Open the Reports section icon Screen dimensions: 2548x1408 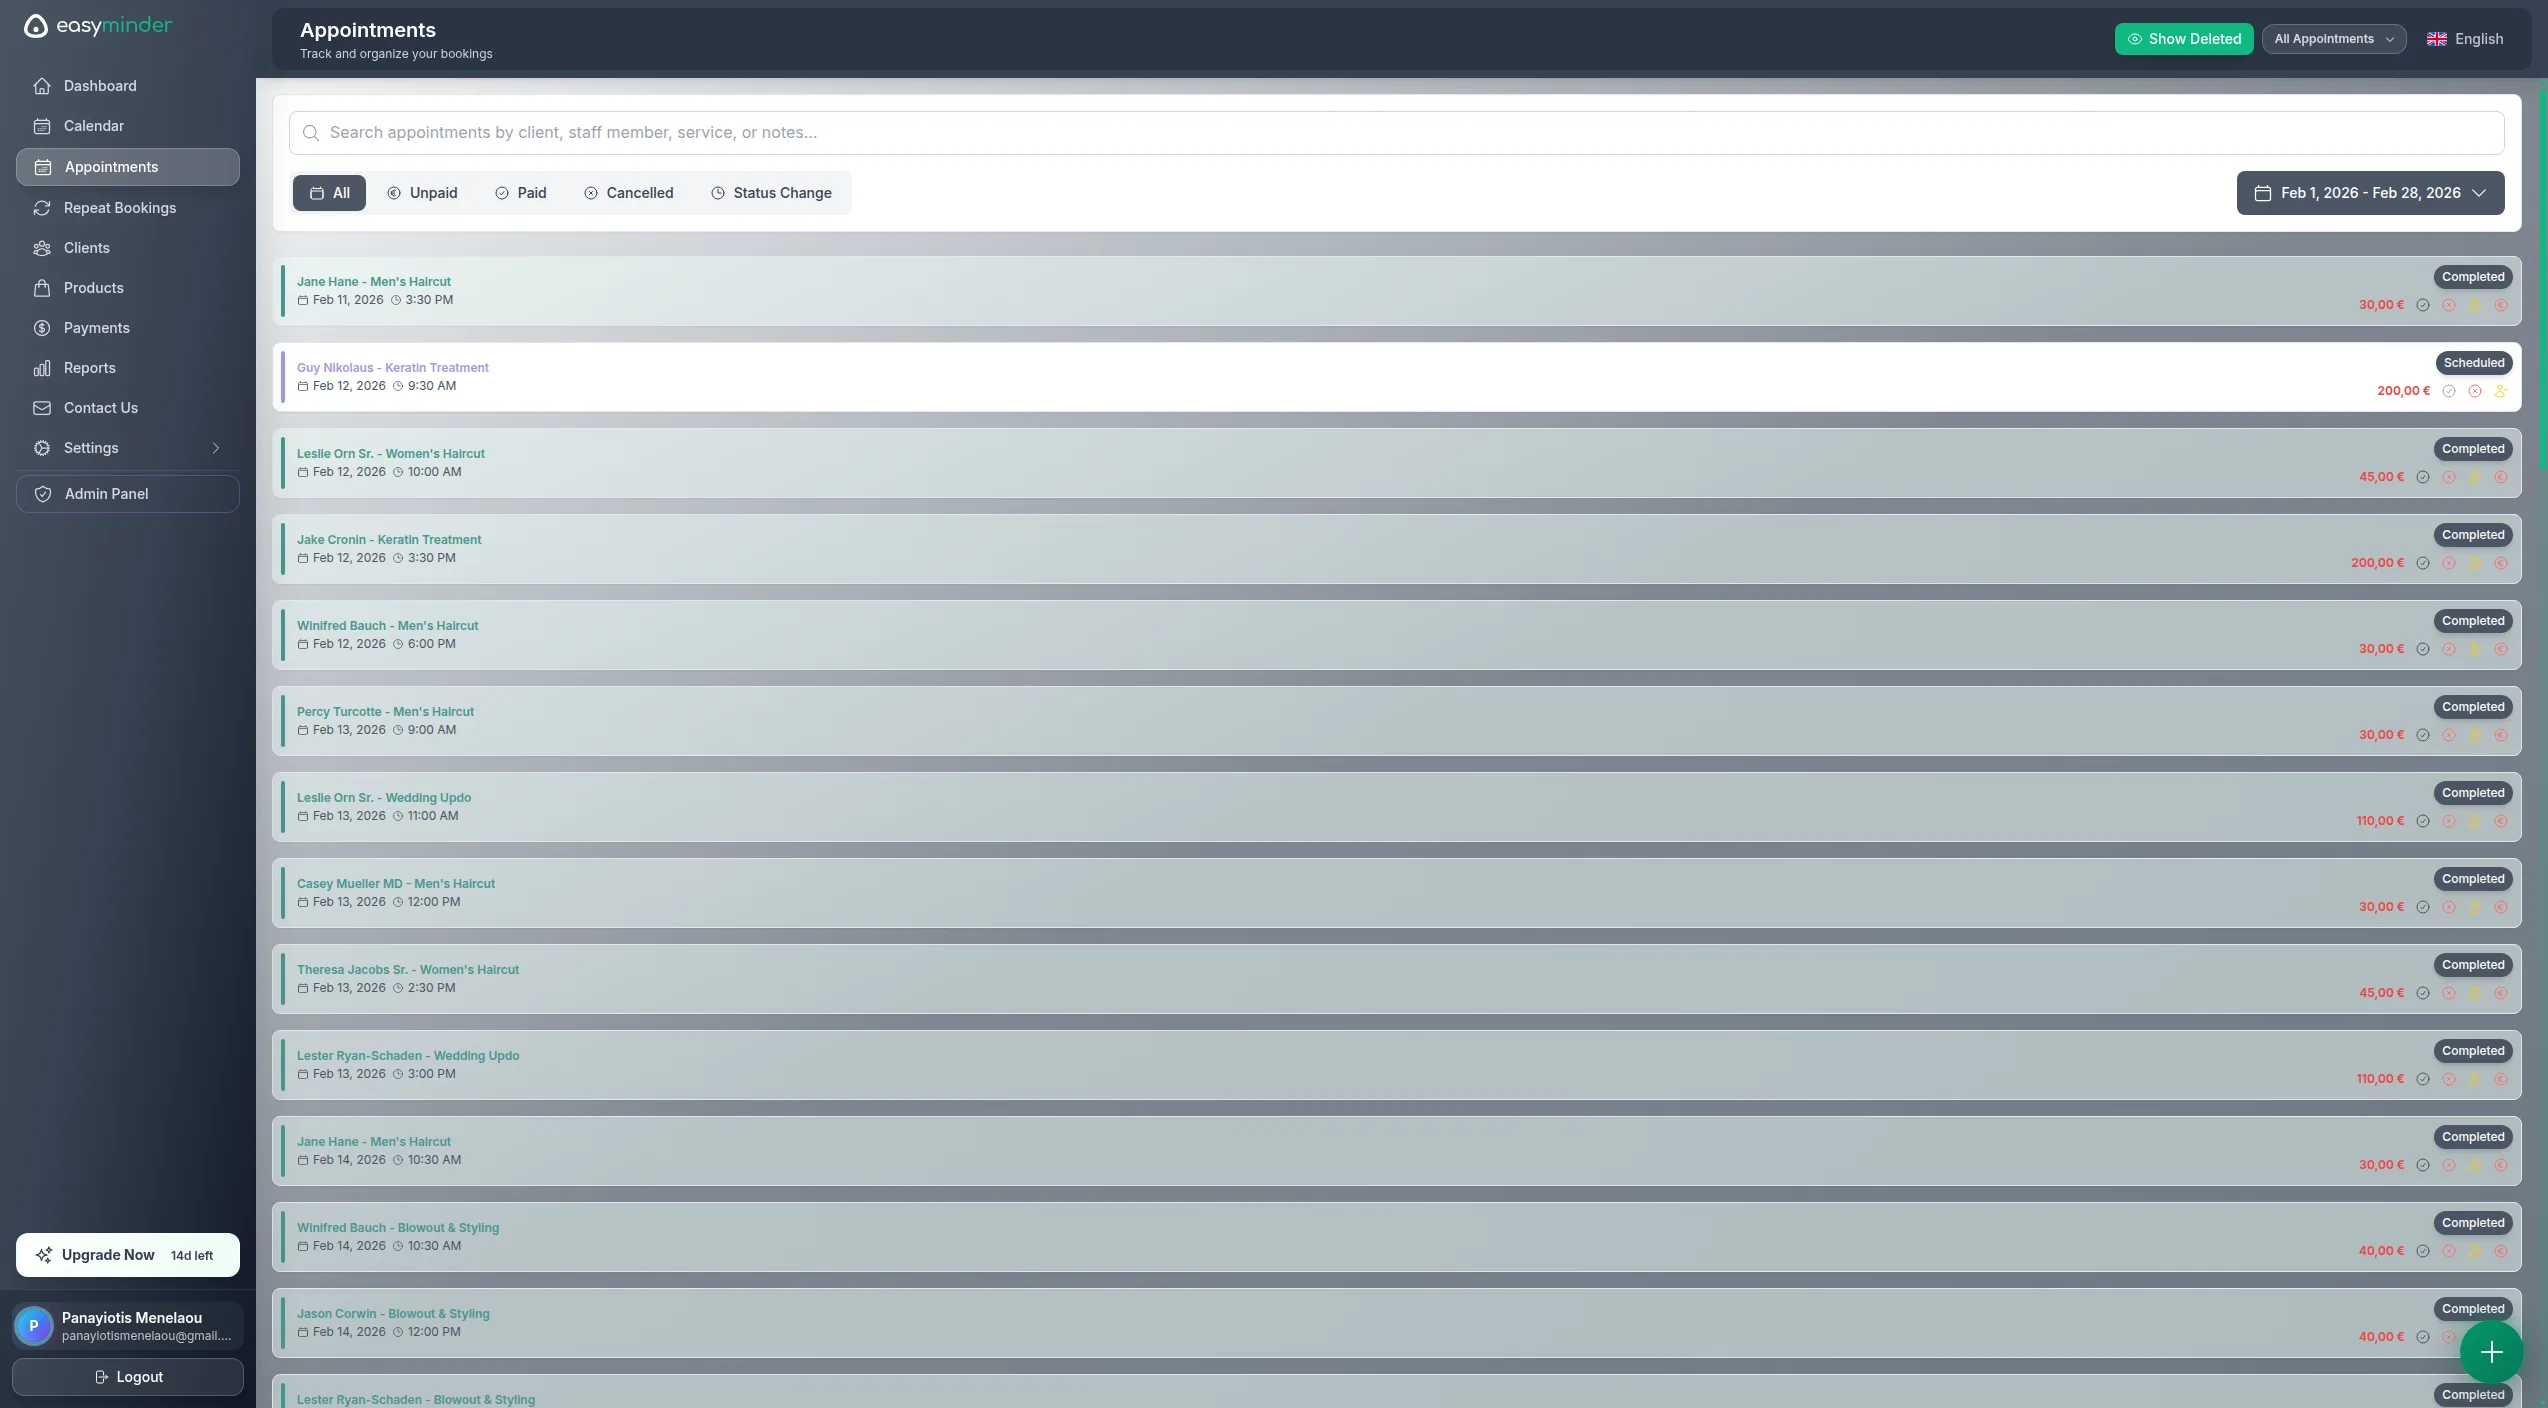click(x=42, y=368)
